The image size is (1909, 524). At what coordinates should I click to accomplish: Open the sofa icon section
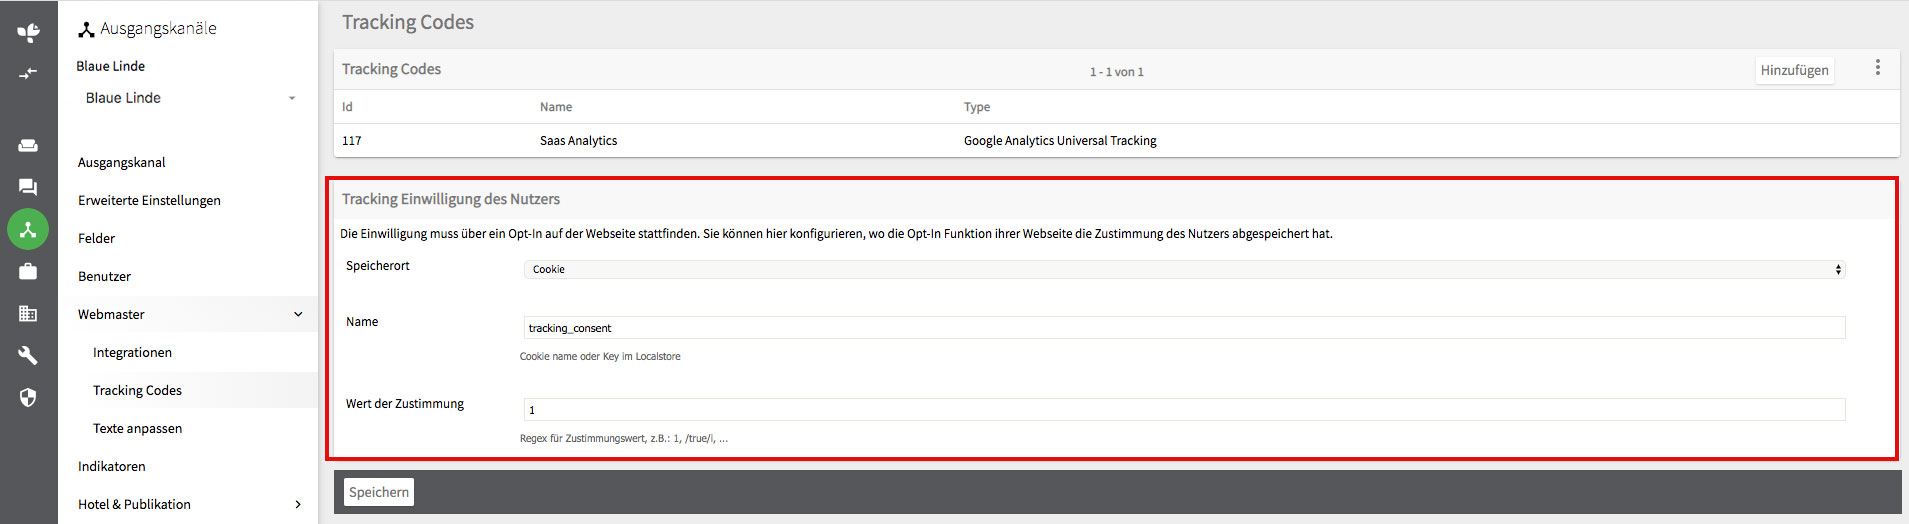(x=28, y=145)
